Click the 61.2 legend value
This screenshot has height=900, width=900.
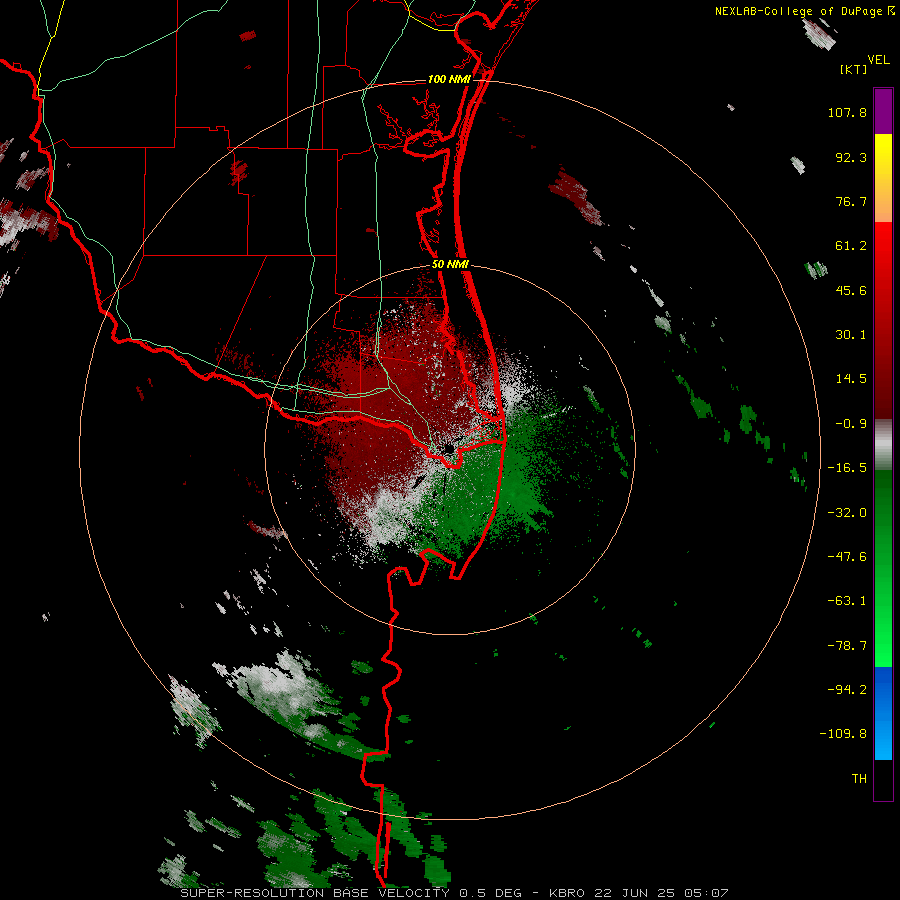pyautogui.click(x=851, y=246)
